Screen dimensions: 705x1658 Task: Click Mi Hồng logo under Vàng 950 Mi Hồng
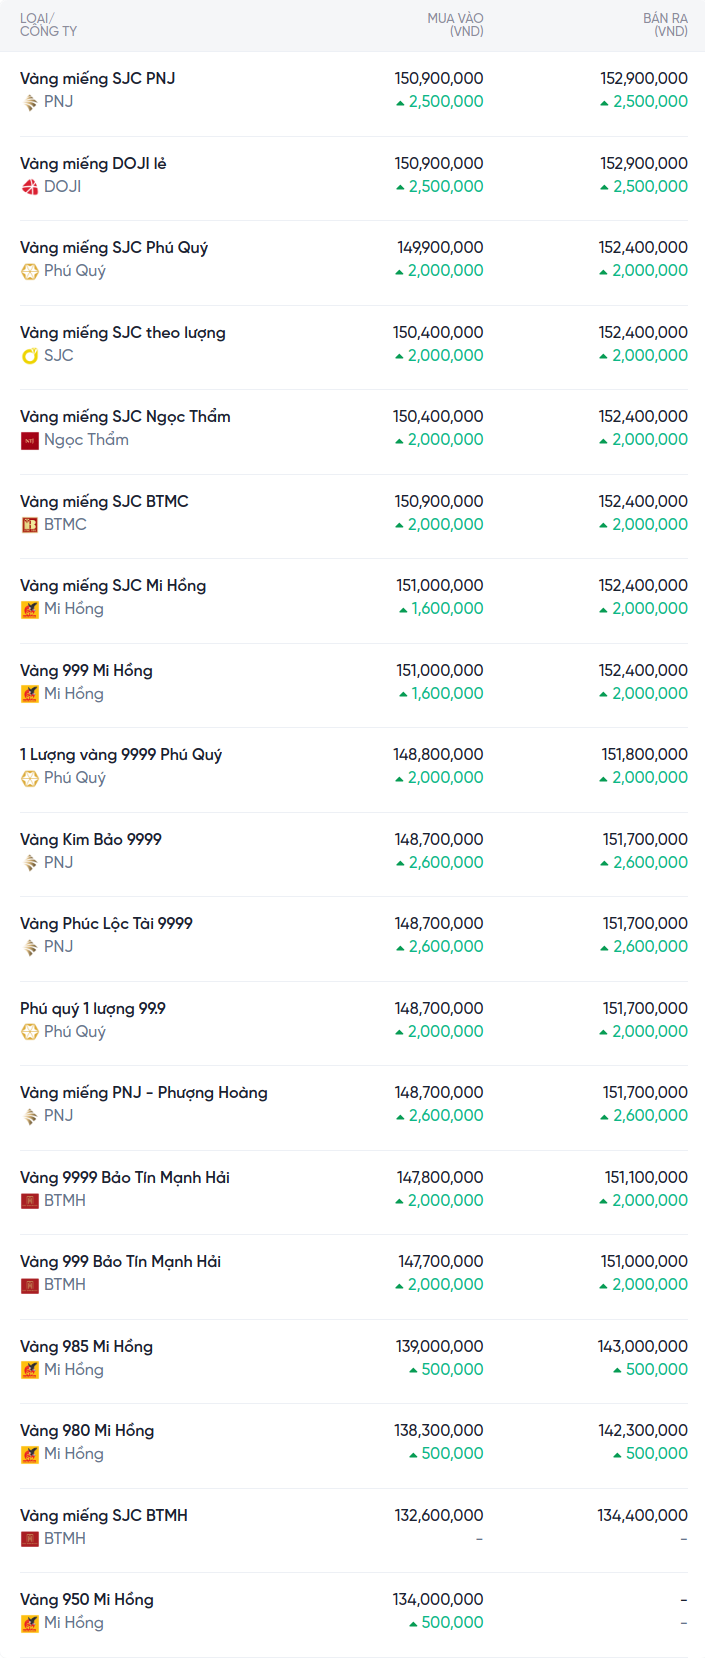coord(30,1623)
